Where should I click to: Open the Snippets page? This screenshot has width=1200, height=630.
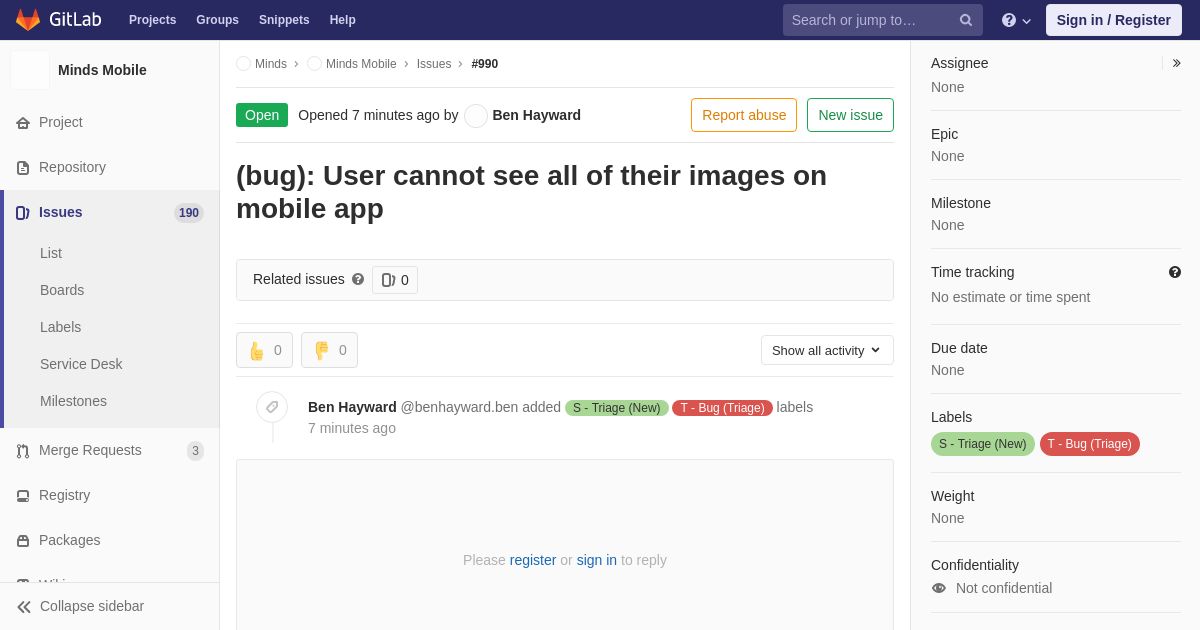(284, 20)
